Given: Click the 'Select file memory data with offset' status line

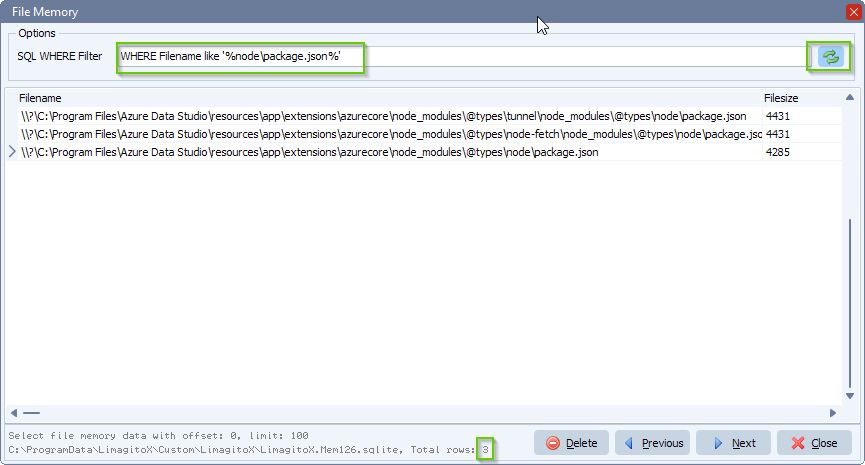Looking at the screenshot, I should (x=158, y=436).
